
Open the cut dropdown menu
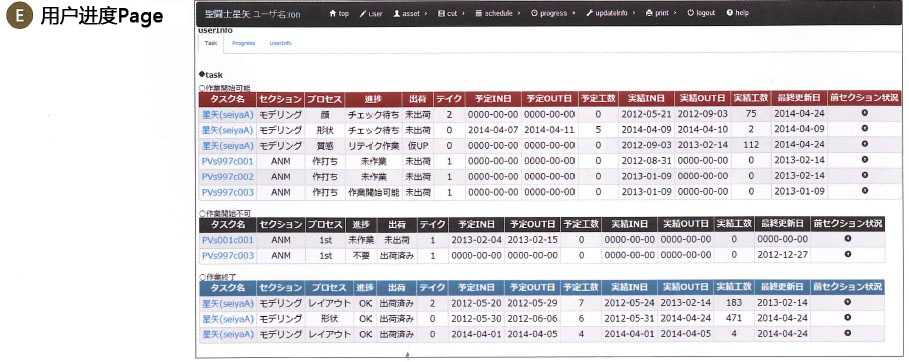452,13
